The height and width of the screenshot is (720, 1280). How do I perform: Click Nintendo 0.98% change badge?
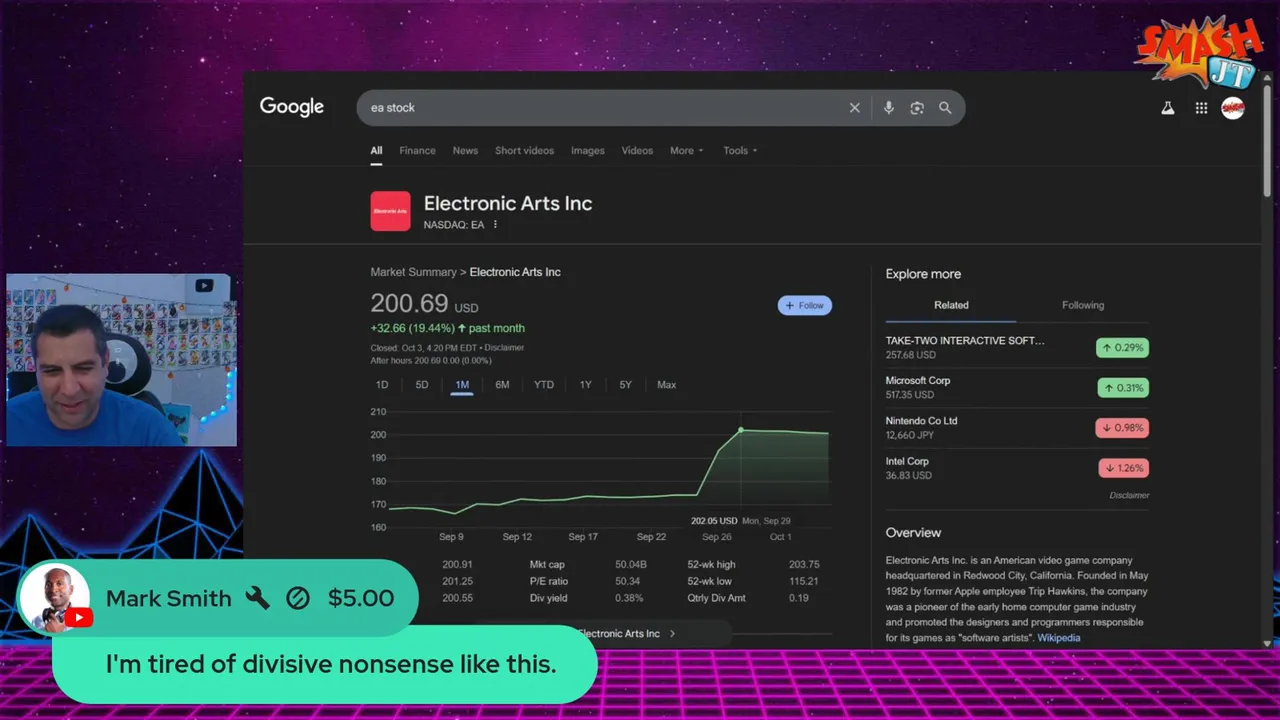1122,428
